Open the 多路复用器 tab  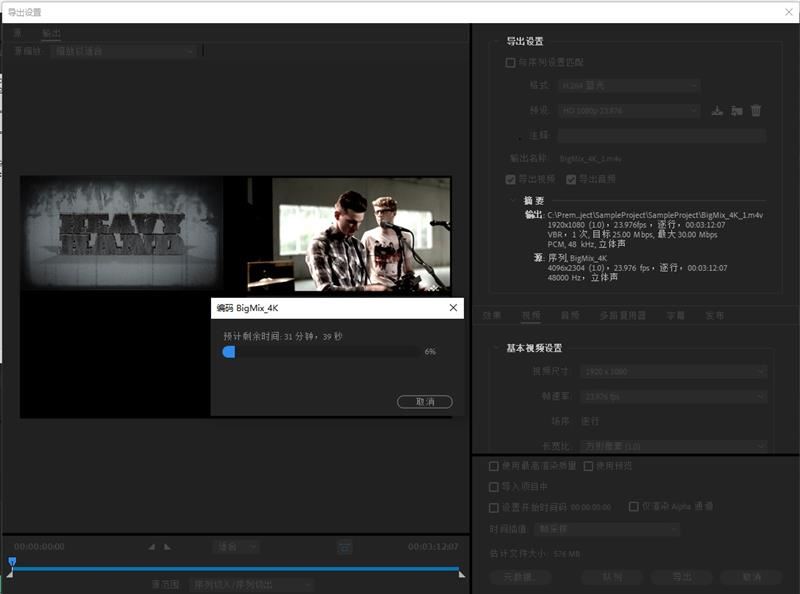(x=623, y=316)
